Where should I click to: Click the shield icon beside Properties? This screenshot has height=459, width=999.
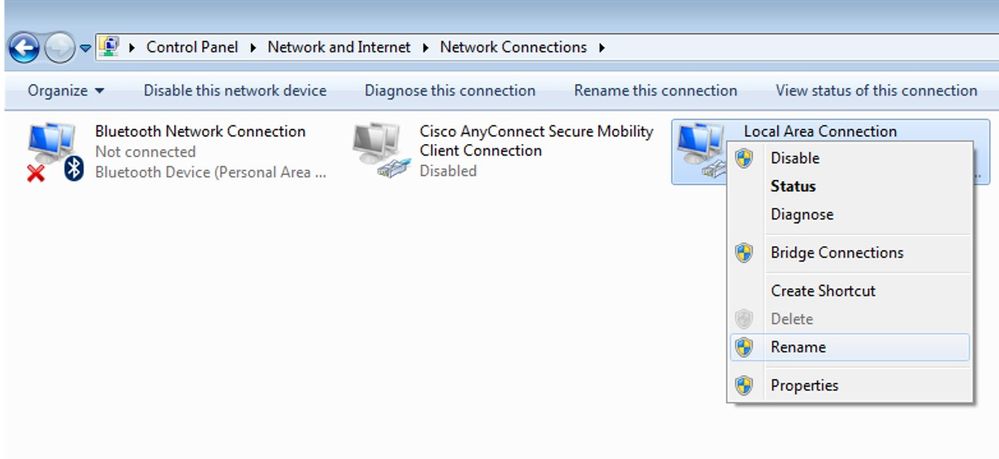point(743,385)
